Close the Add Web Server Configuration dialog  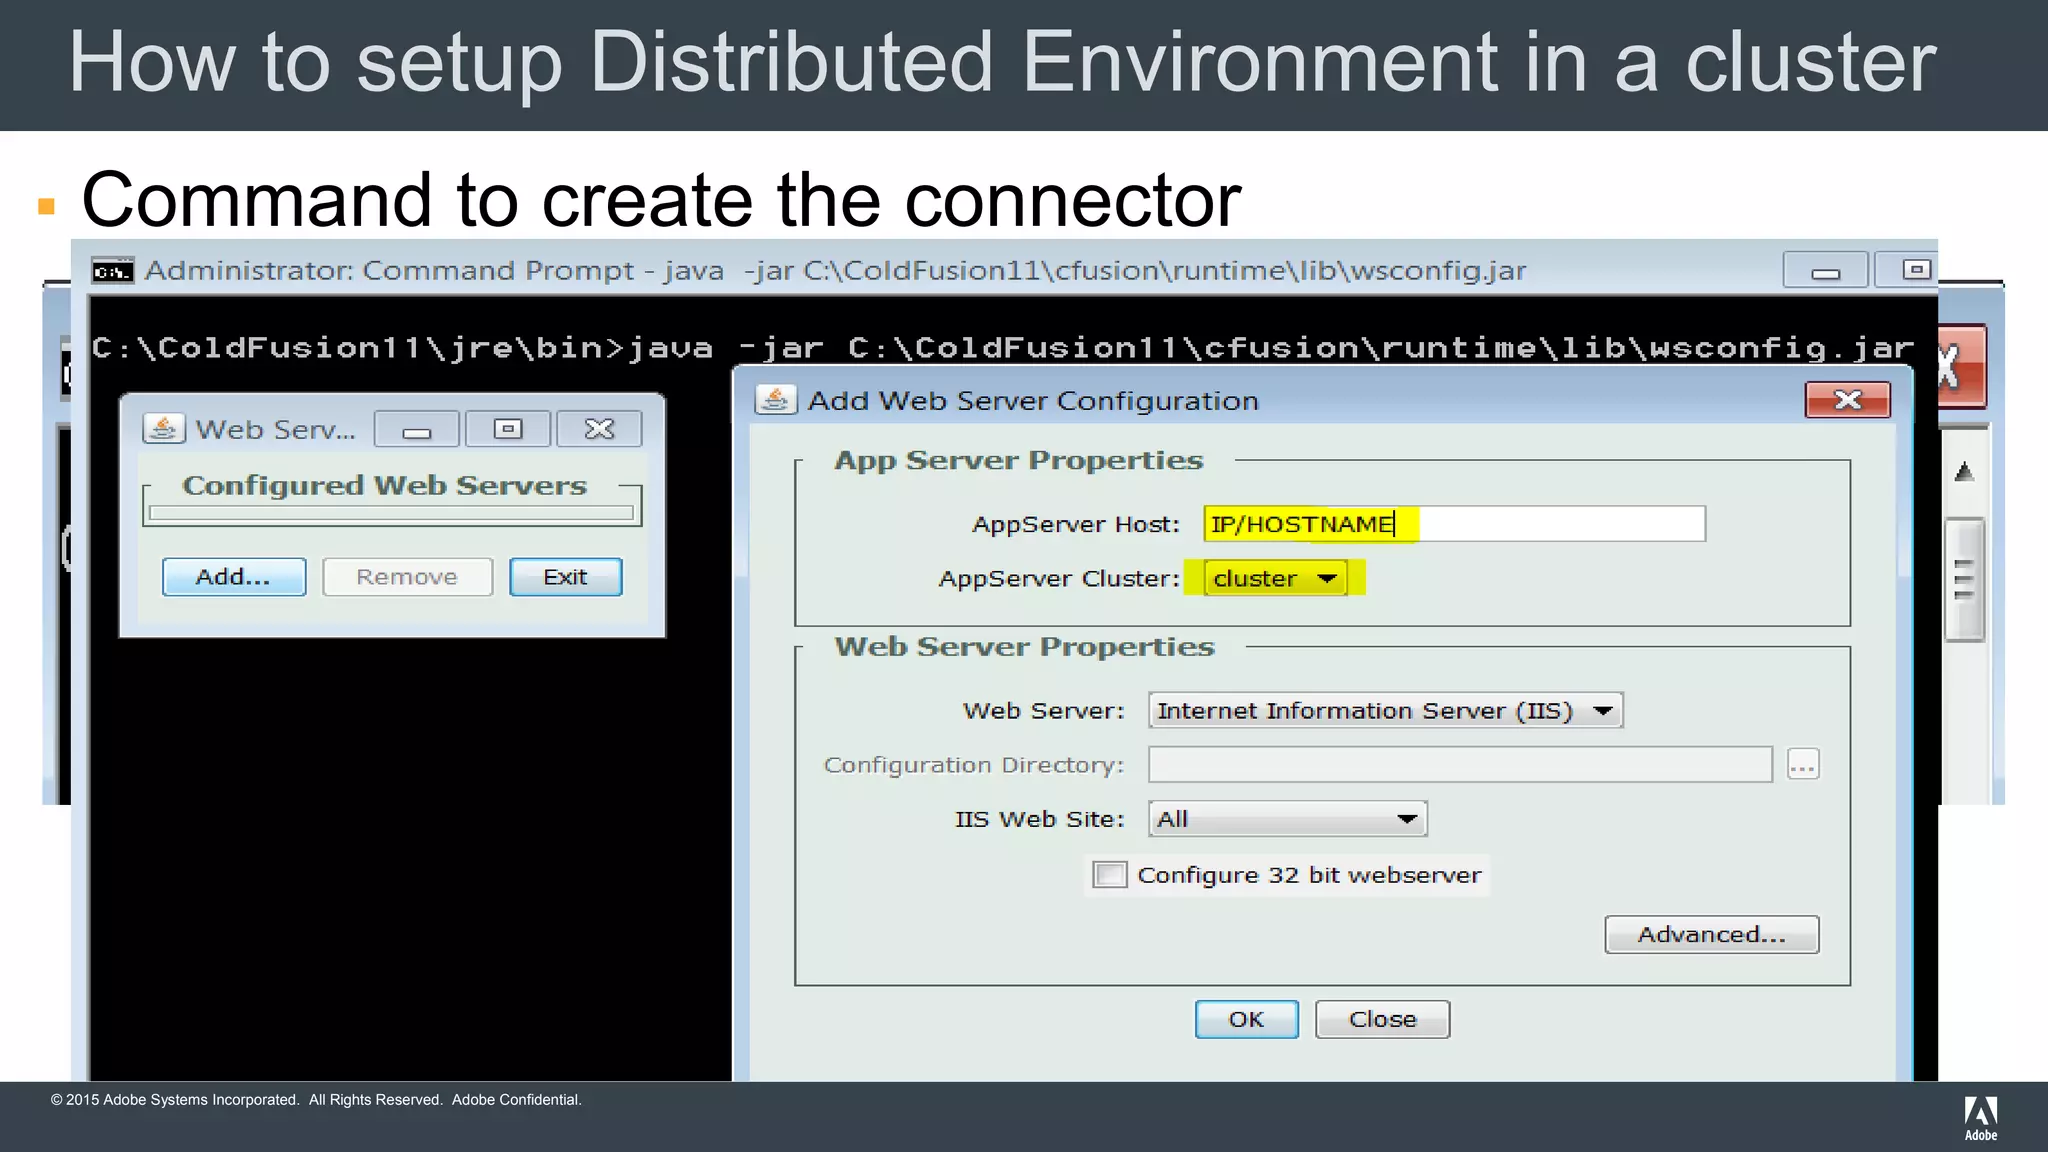pyautogui.click(x=1848, y=400)
